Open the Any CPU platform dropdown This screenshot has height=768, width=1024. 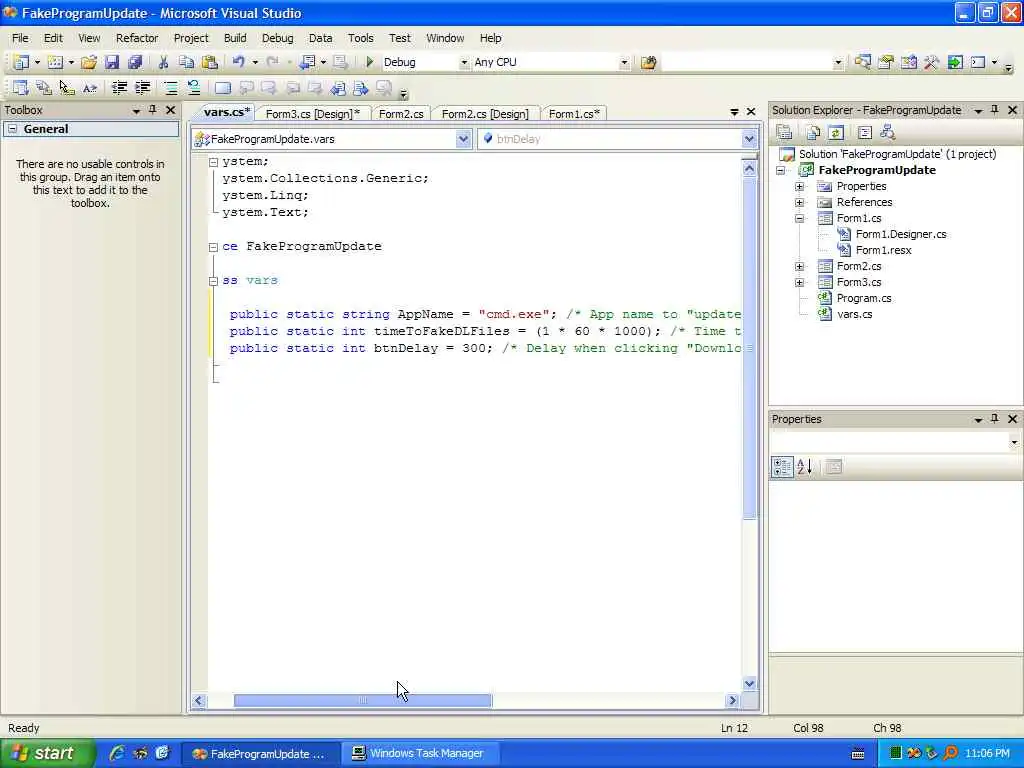click(624, 62)
